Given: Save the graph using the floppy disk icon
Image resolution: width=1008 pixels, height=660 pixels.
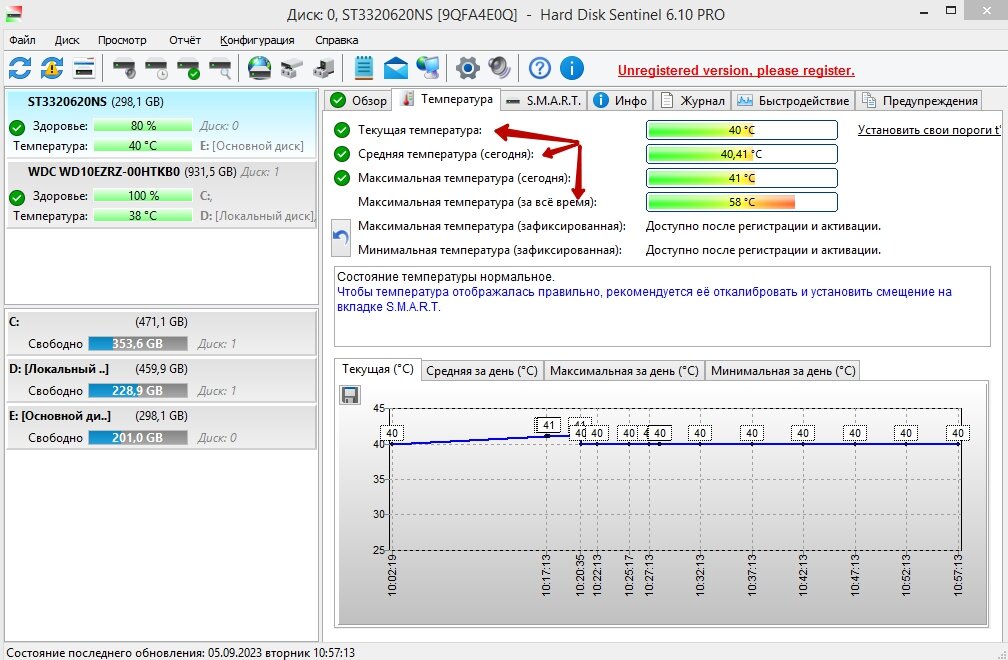Looking at the screenshot, I should pos(350,395).
